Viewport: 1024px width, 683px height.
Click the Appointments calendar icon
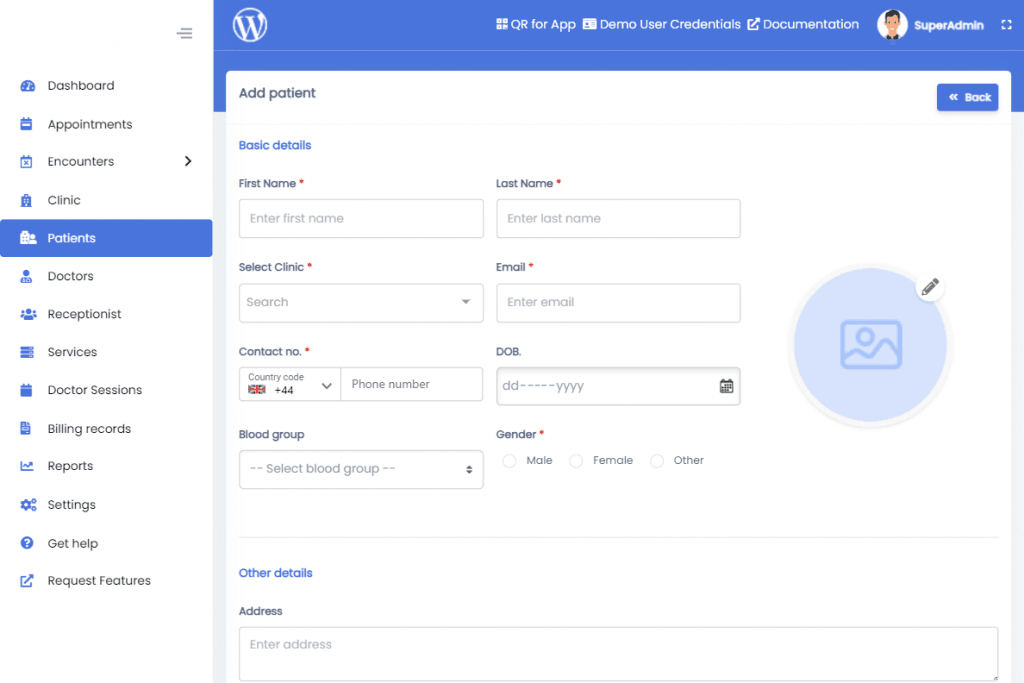(x=26, y=124)
